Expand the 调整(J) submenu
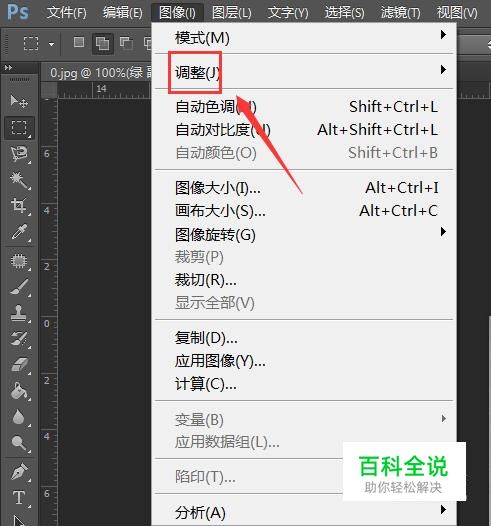This screenshot has height=526, width=491. 304,72
